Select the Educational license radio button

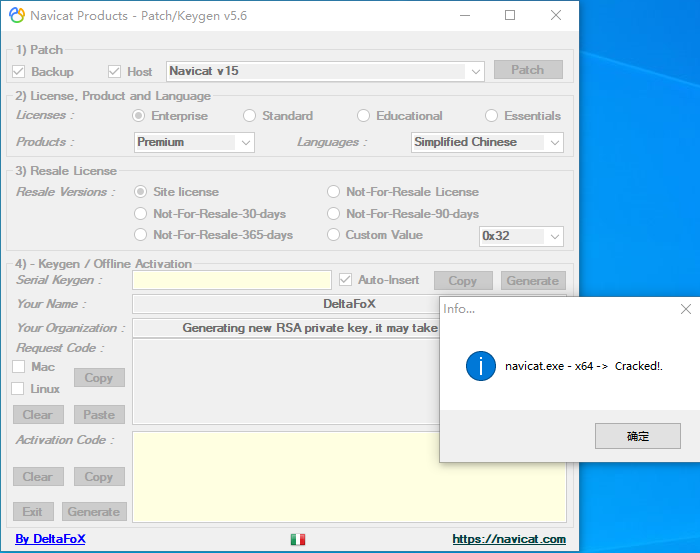click(363, 116)
